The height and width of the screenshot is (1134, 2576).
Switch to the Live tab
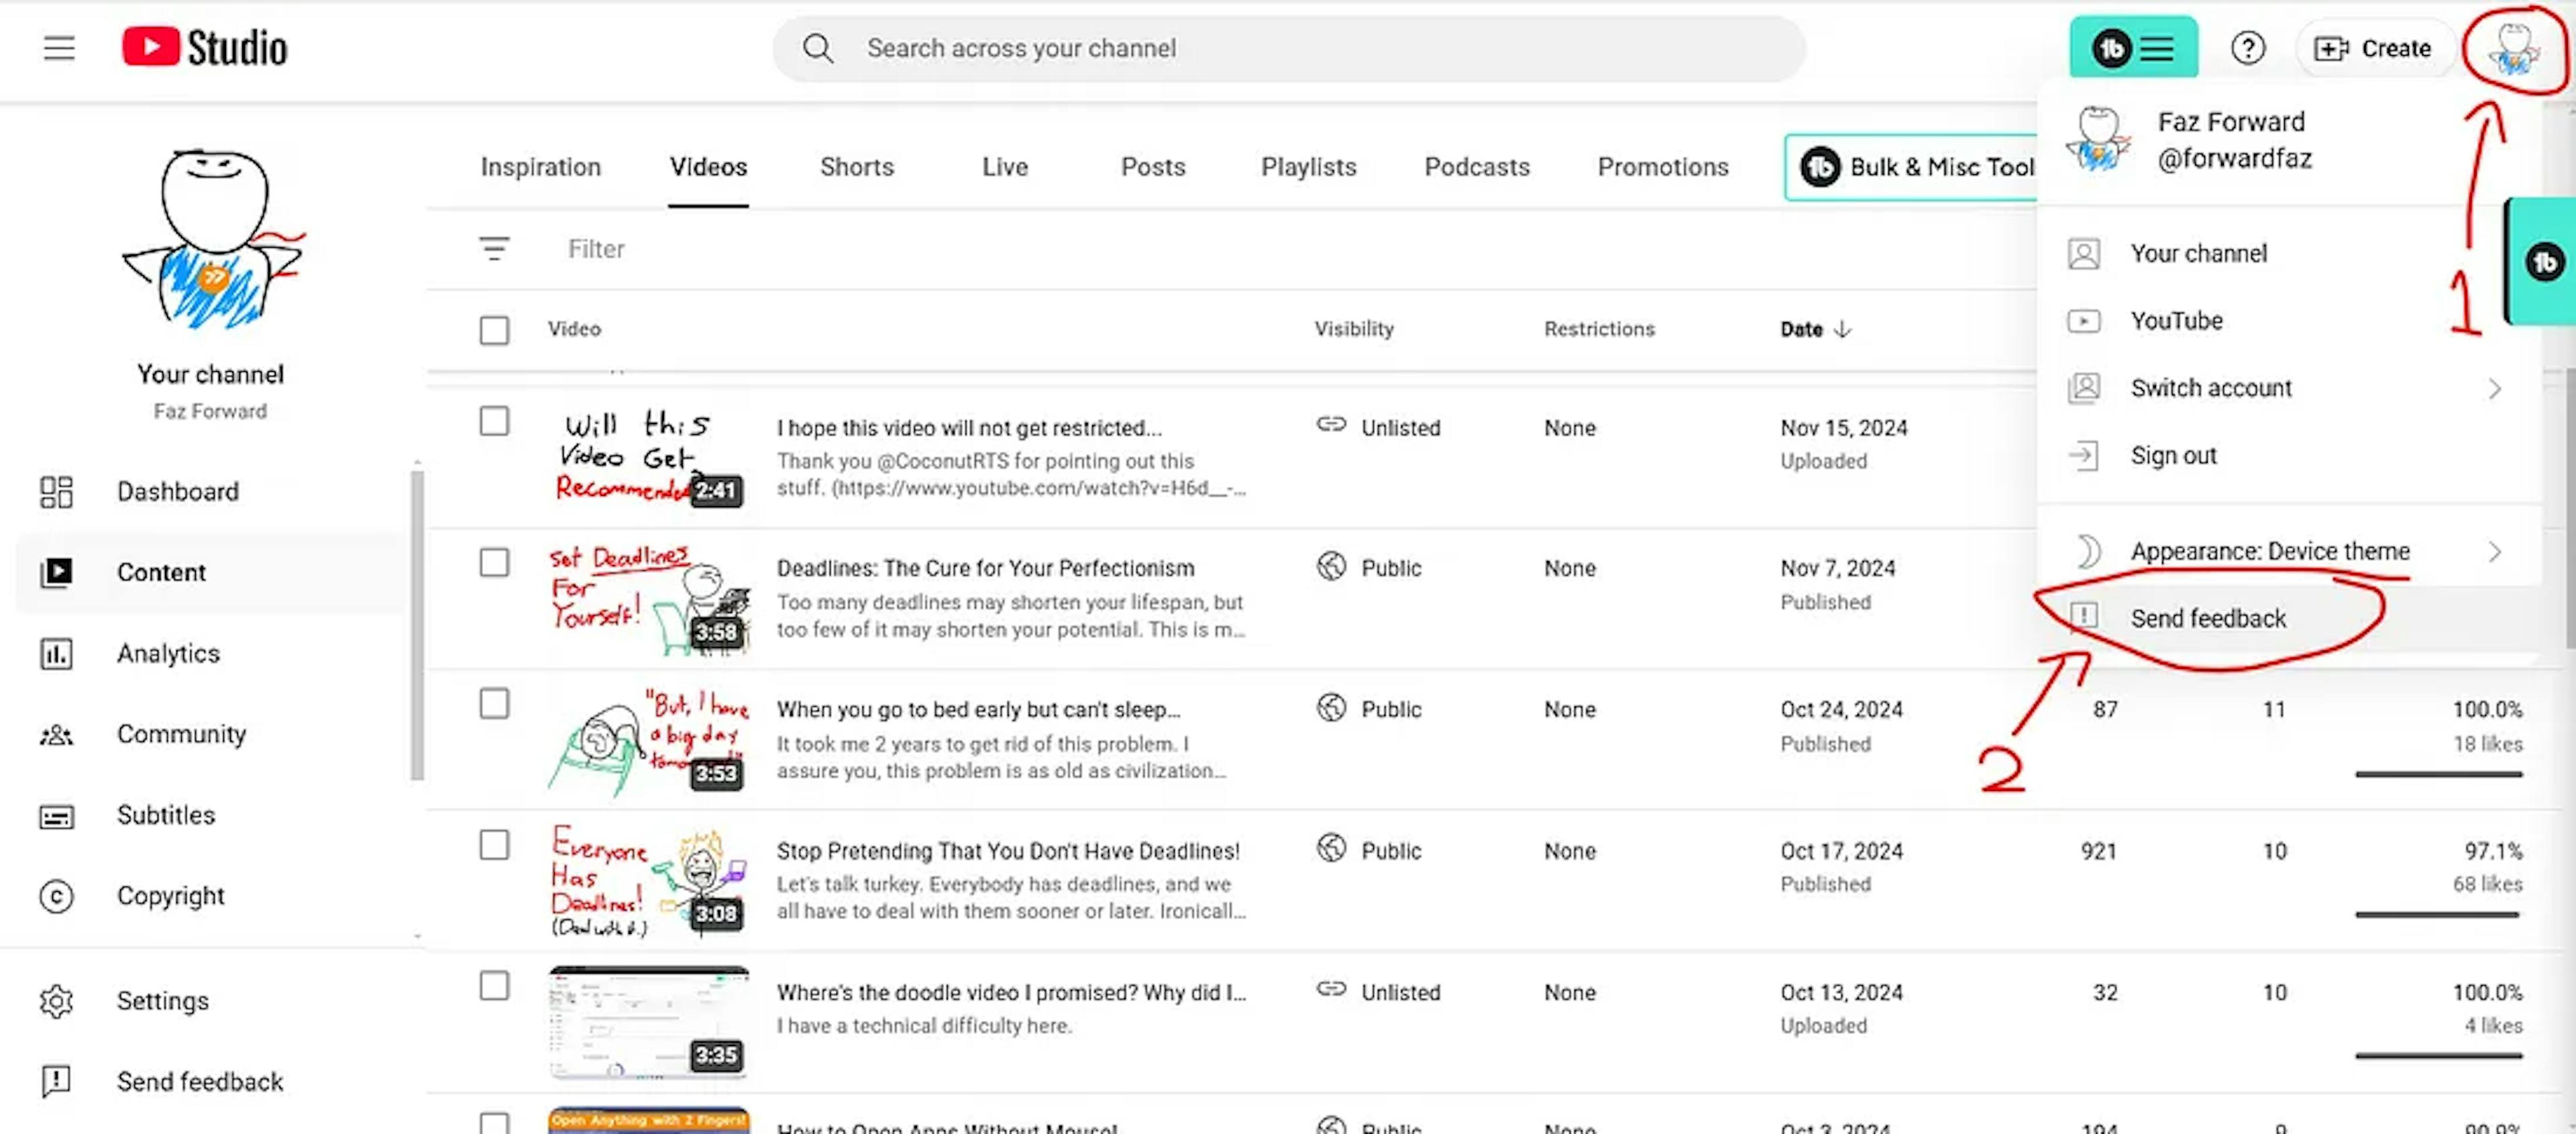[1005, 167]
